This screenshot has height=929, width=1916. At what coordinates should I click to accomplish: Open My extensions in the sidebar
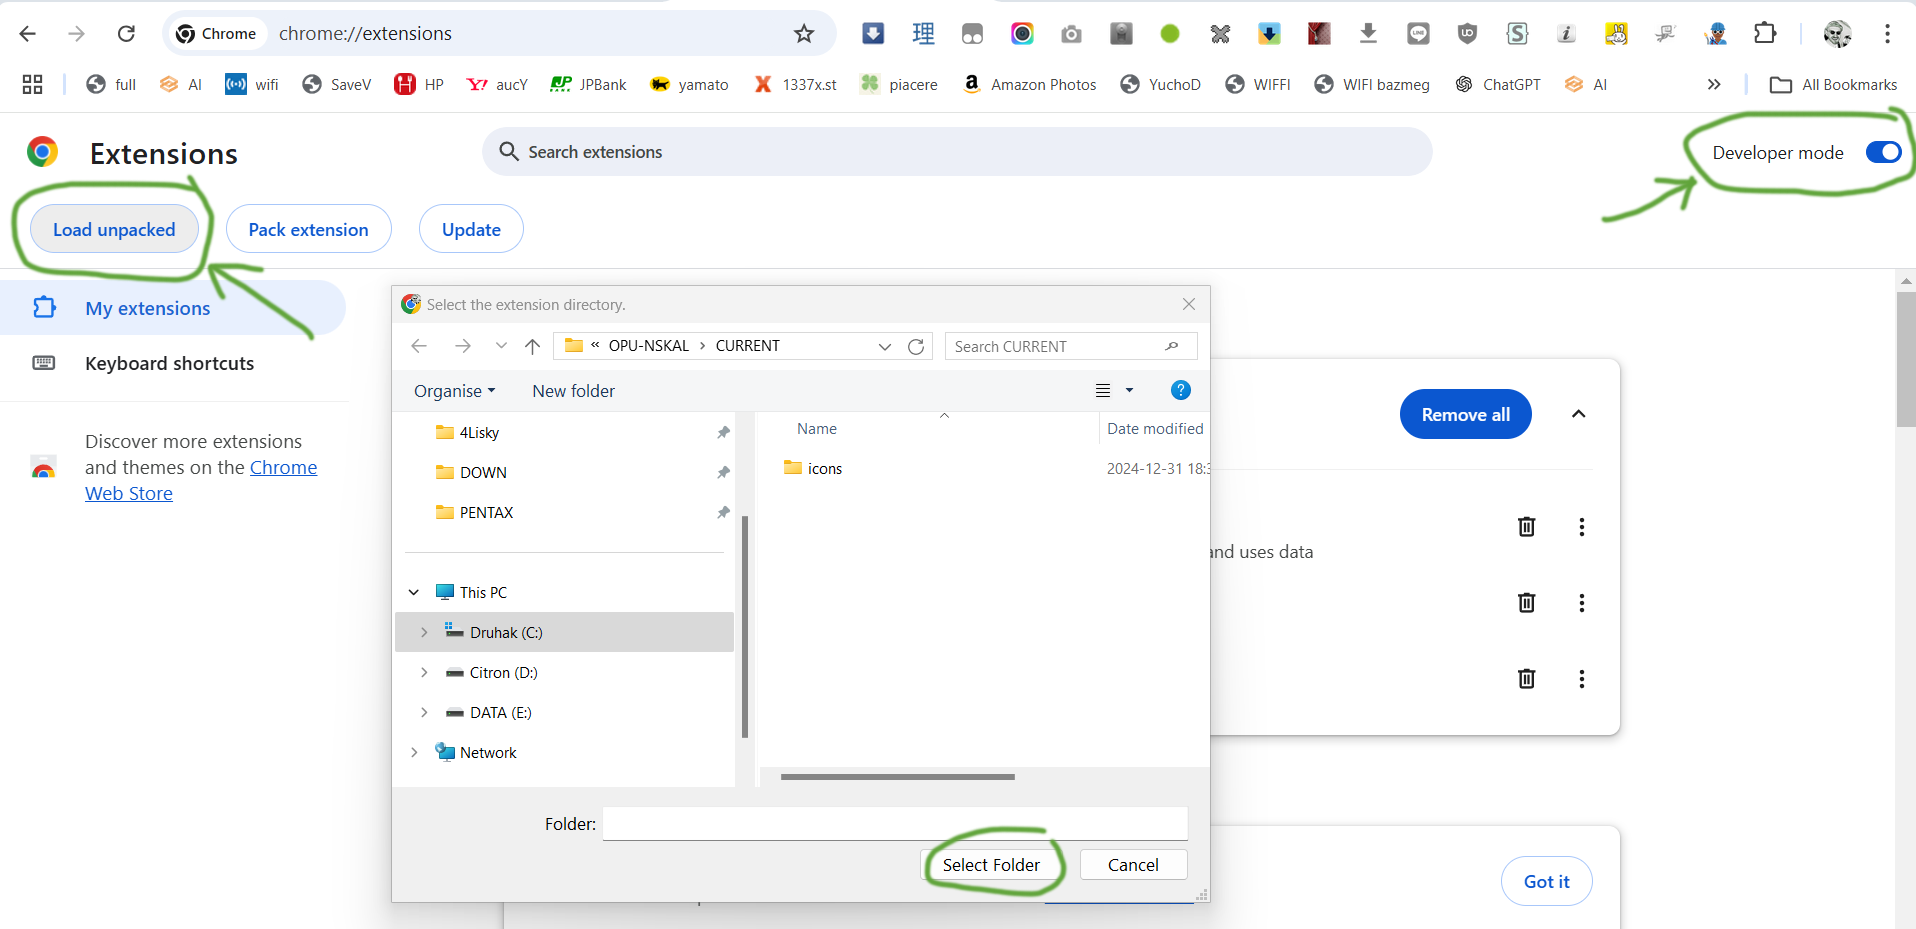point(147,309)
